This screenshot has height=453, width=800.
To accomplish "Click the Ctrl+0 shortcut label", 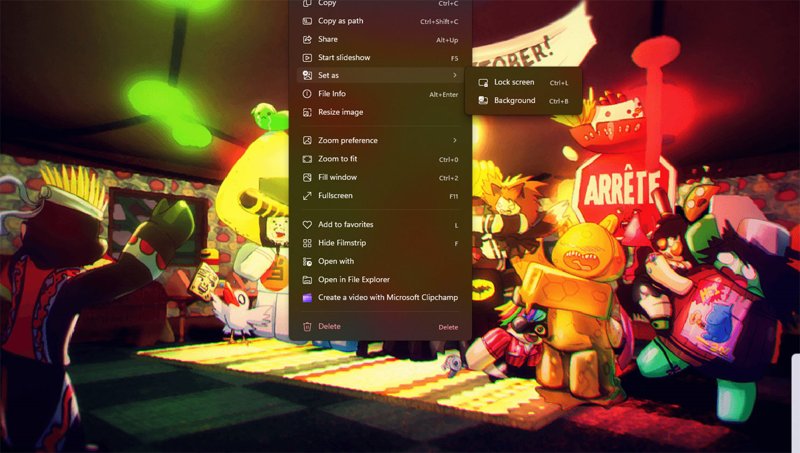I will (x=448, y=160).
